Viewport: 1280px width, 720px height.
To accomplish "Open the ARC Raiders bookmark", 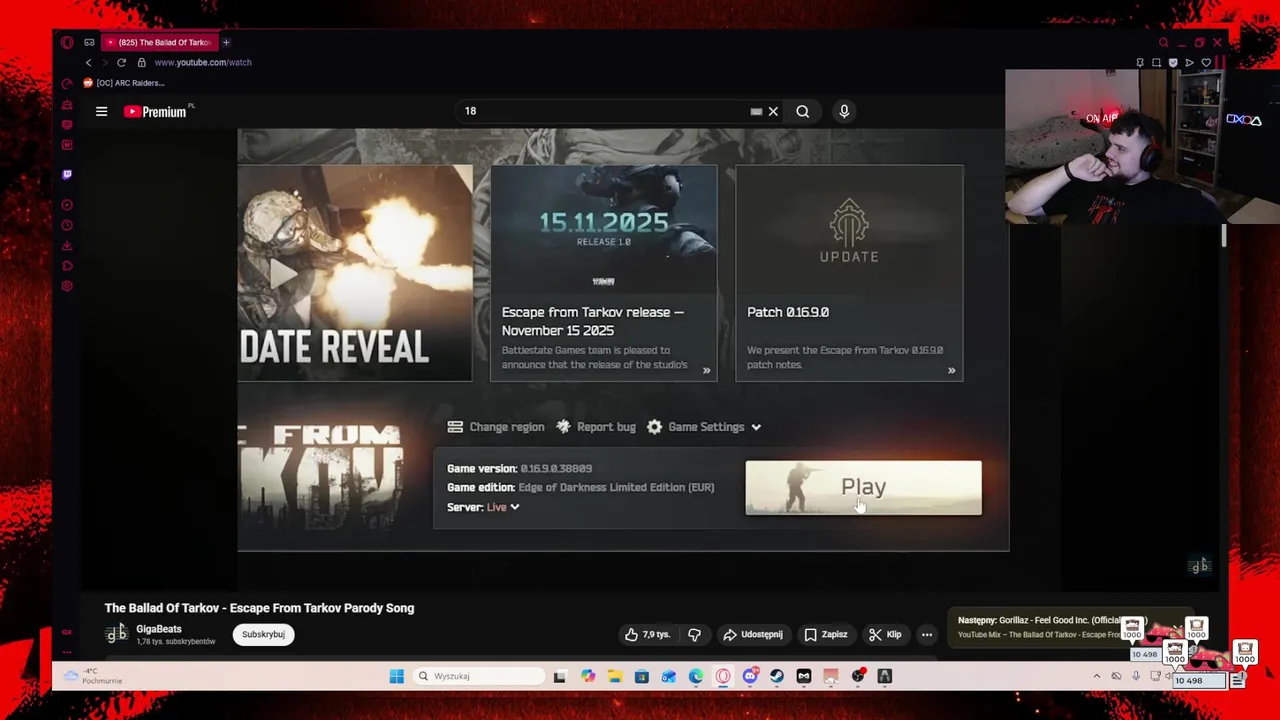I will pyautogui.click(x=124, y=83).
